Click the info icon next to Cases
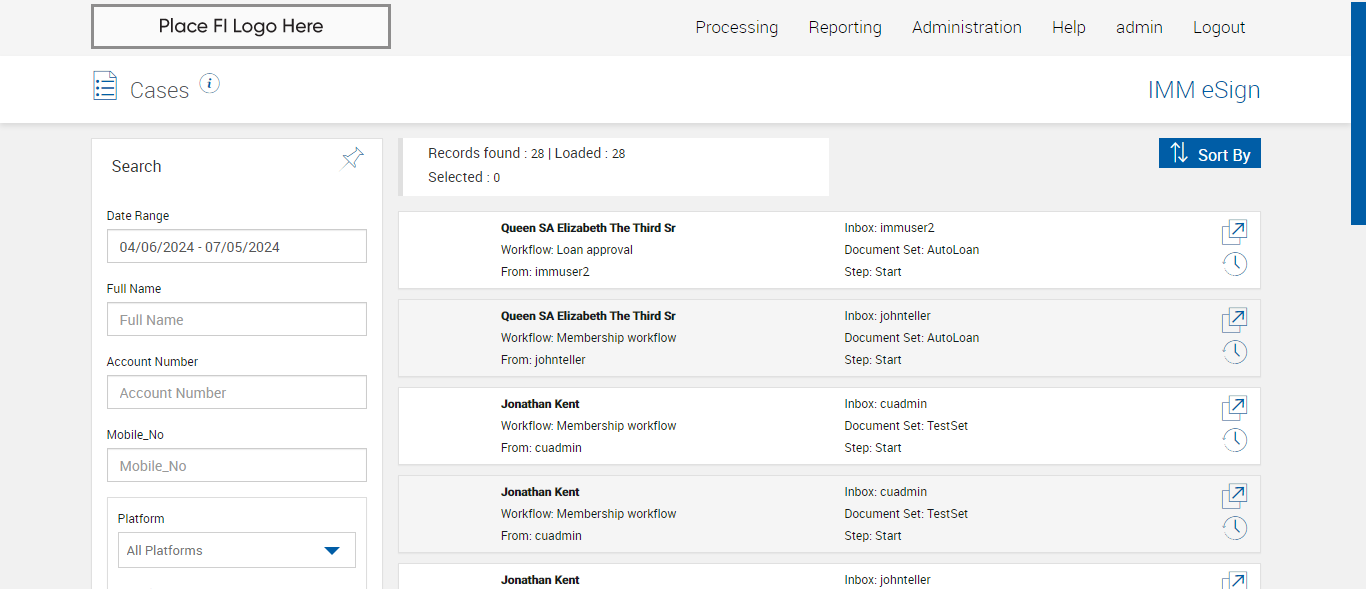Screen dimensions: 1366x589 tap(209, 83)
